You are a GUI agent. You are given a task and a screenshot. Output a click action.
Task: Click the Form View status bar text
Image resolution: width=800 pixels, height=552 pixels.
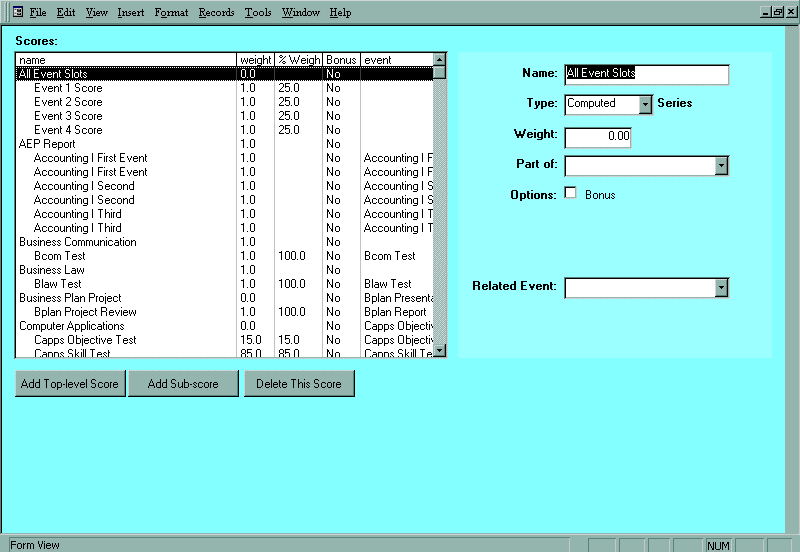click(x=35, y=545)
